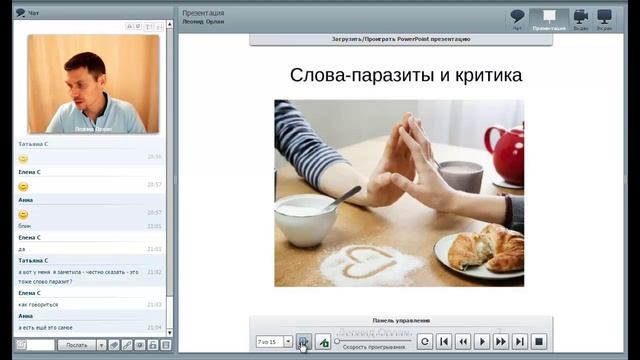Click the link icon in chat toolbar
The image size is (640, 360).
tap(127, 345)
